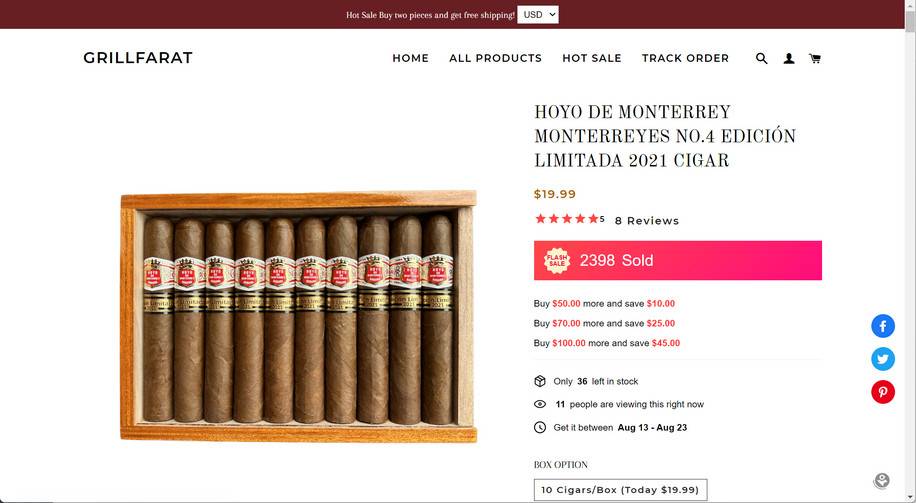Go to the HOME menu item
Image resolution: width=916 pixels, height=503 pixels.
pos(411,58)
